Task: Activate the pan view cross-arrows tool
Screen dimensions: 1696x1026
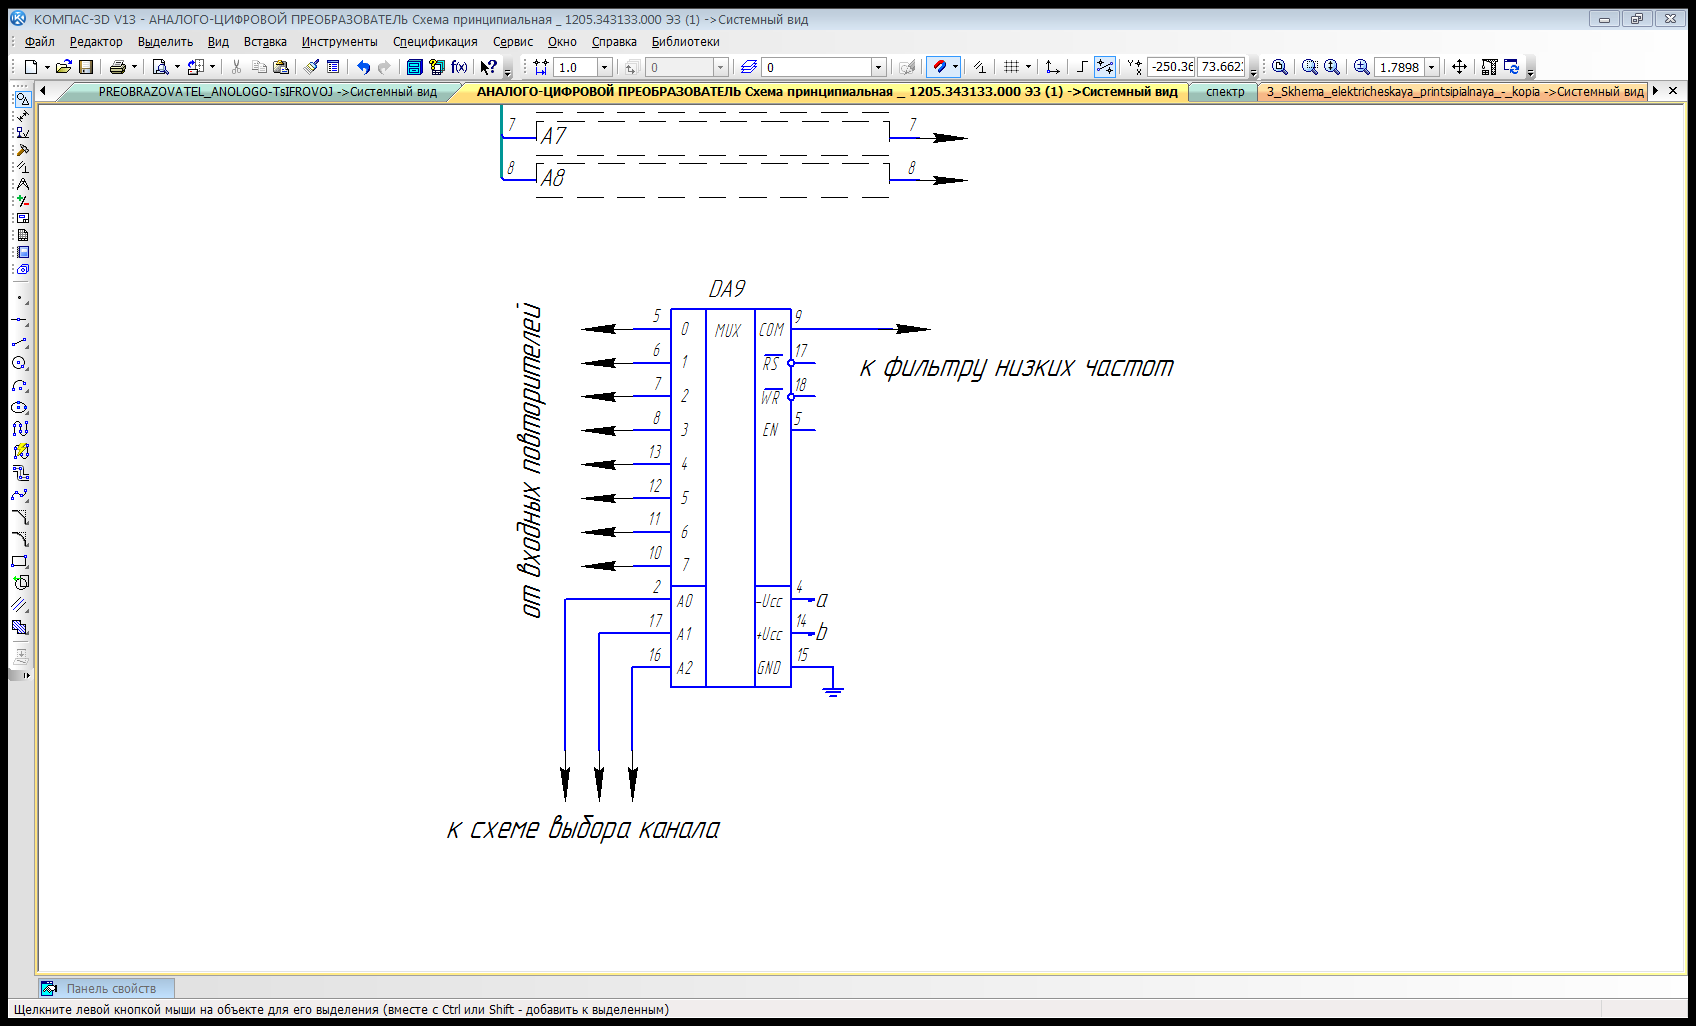Action: [x=1459, y=67]
